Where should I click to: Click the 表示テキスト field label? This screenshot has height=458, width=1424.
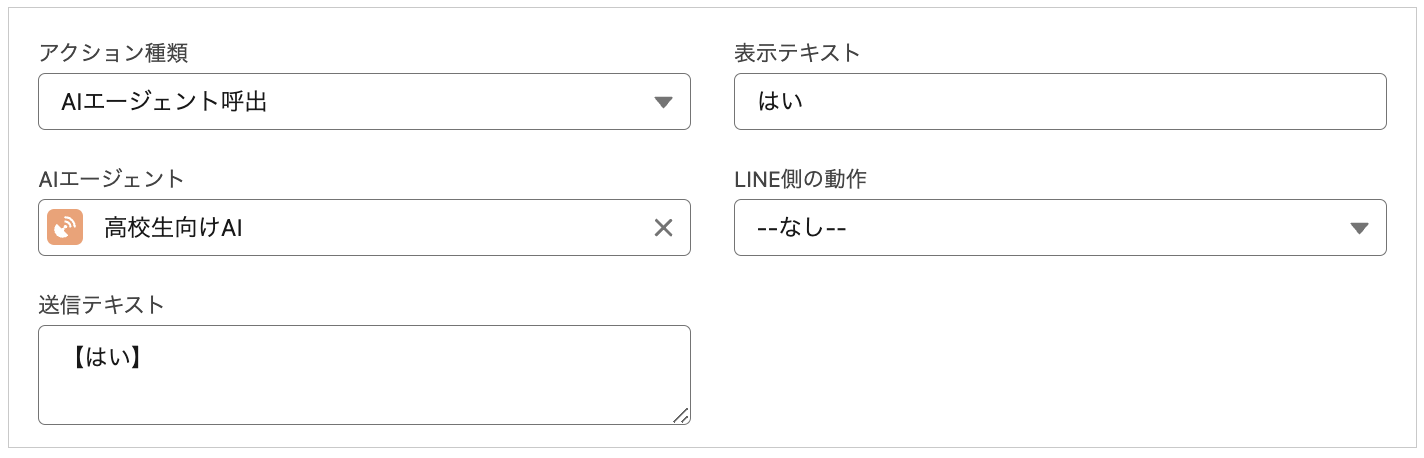point(797,54)
